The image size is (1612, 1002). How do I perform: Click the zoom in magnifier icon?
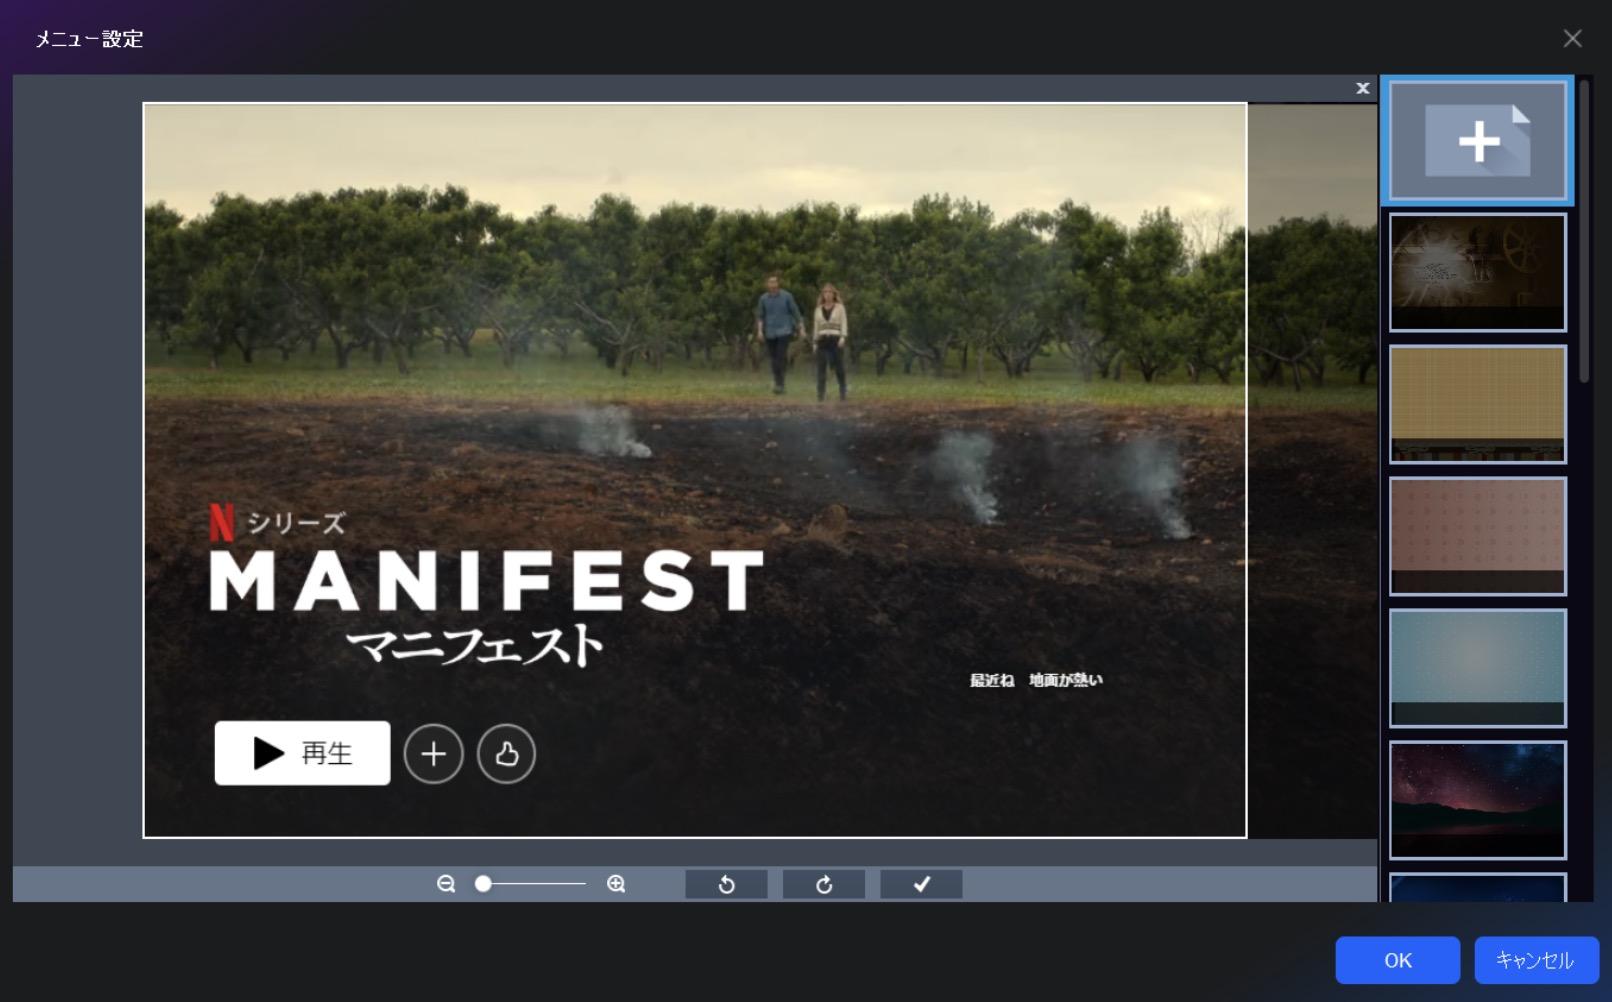tap(616, 884)
